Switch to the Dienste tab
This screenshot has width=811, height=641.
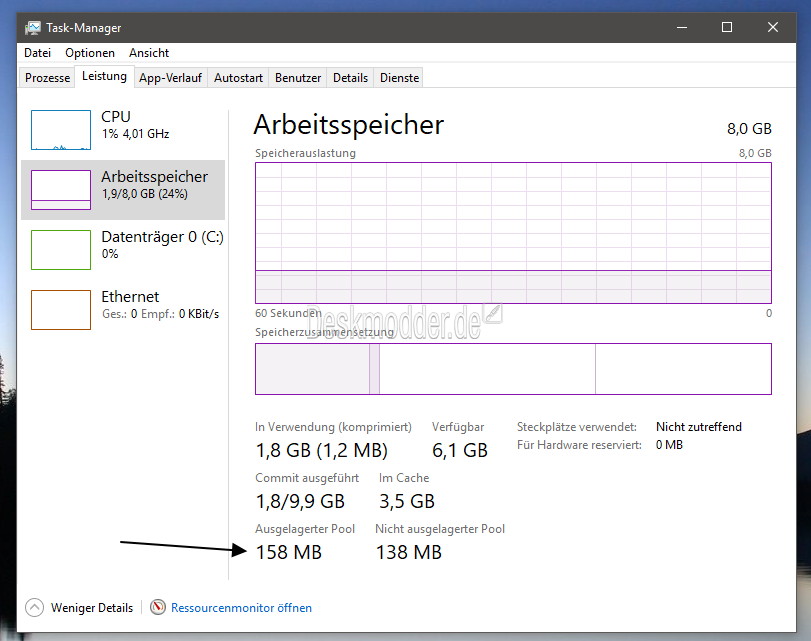click(399, 78)
